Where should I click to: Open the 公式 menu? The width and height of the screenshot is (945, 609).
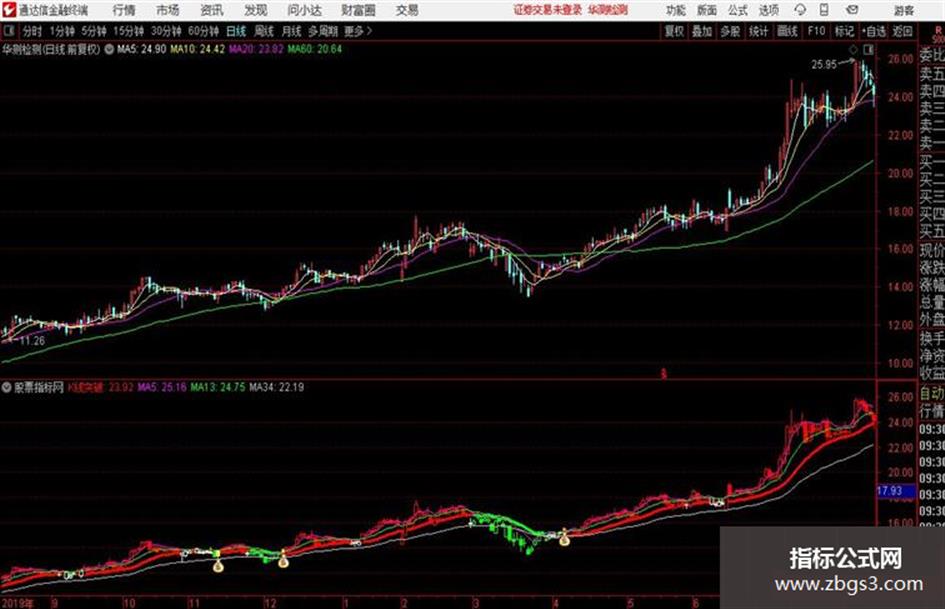click(x=738, y=10)
